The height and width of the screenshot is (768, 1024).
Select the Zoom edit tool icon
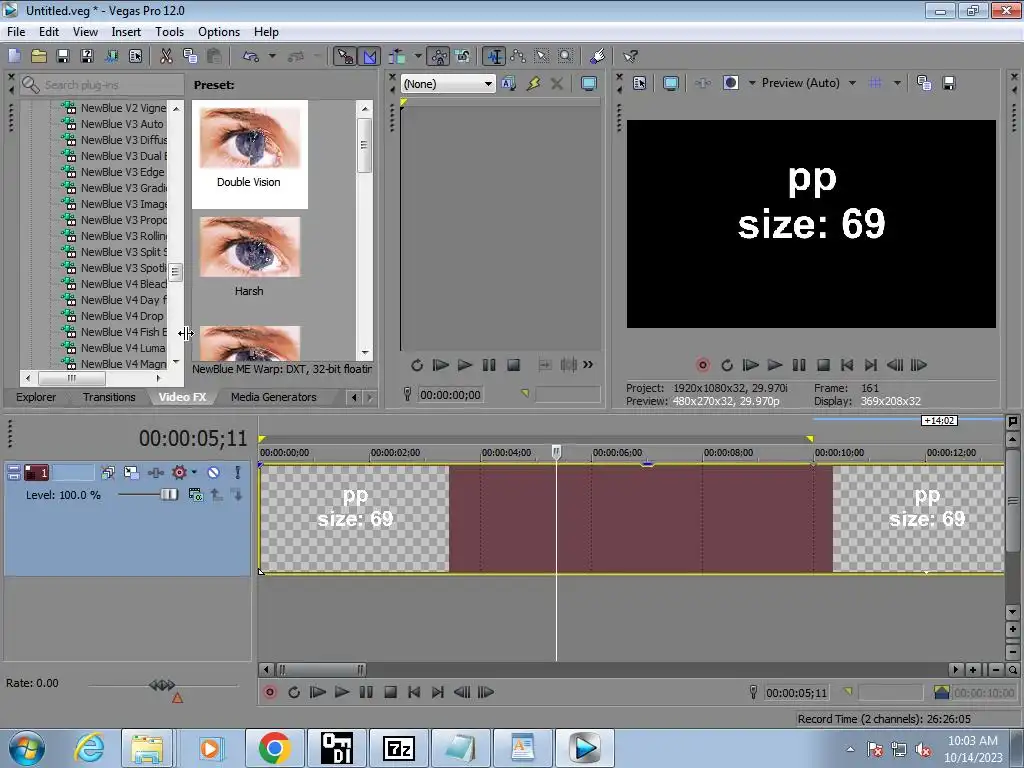coord(566,56)
